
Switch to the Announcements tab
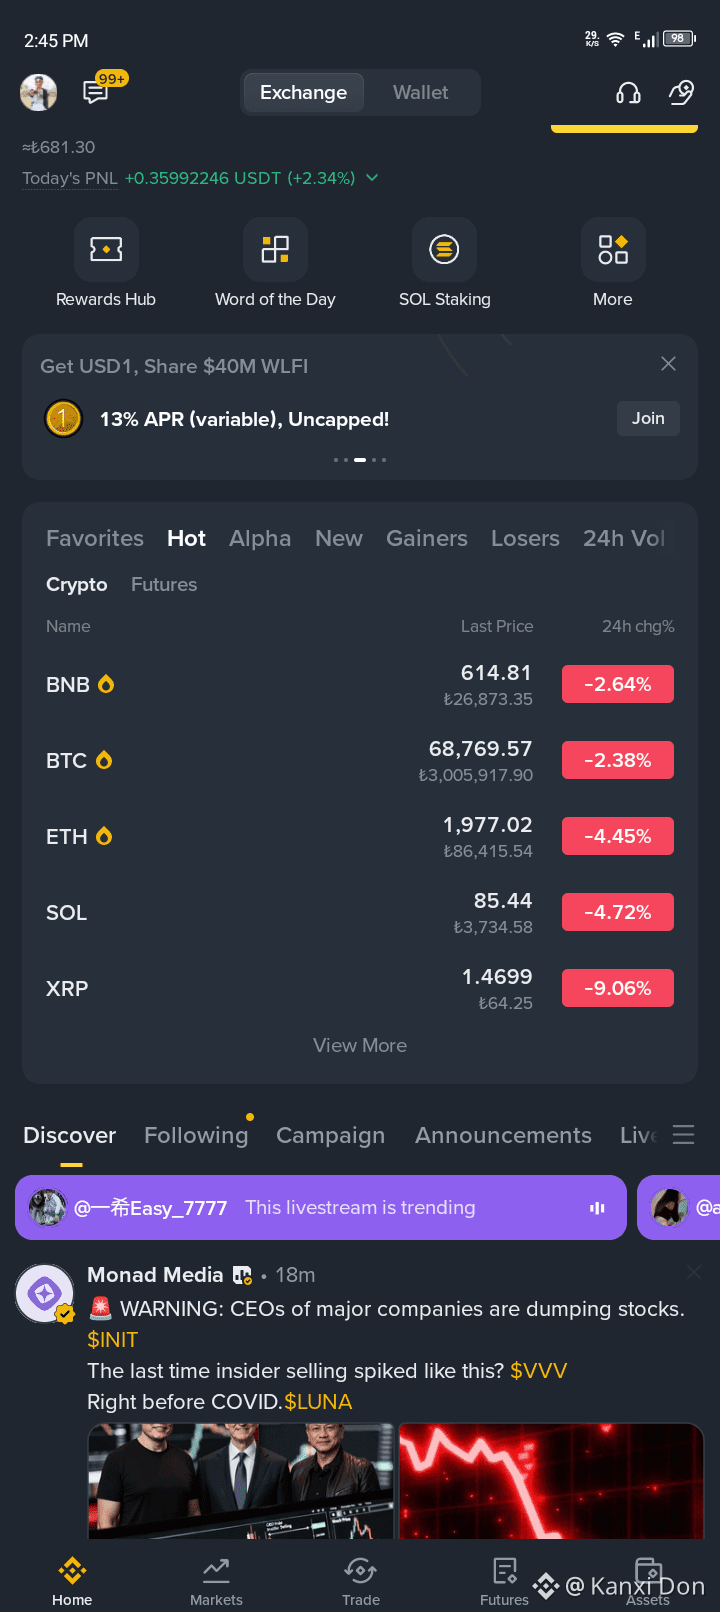click(503, 1135)
